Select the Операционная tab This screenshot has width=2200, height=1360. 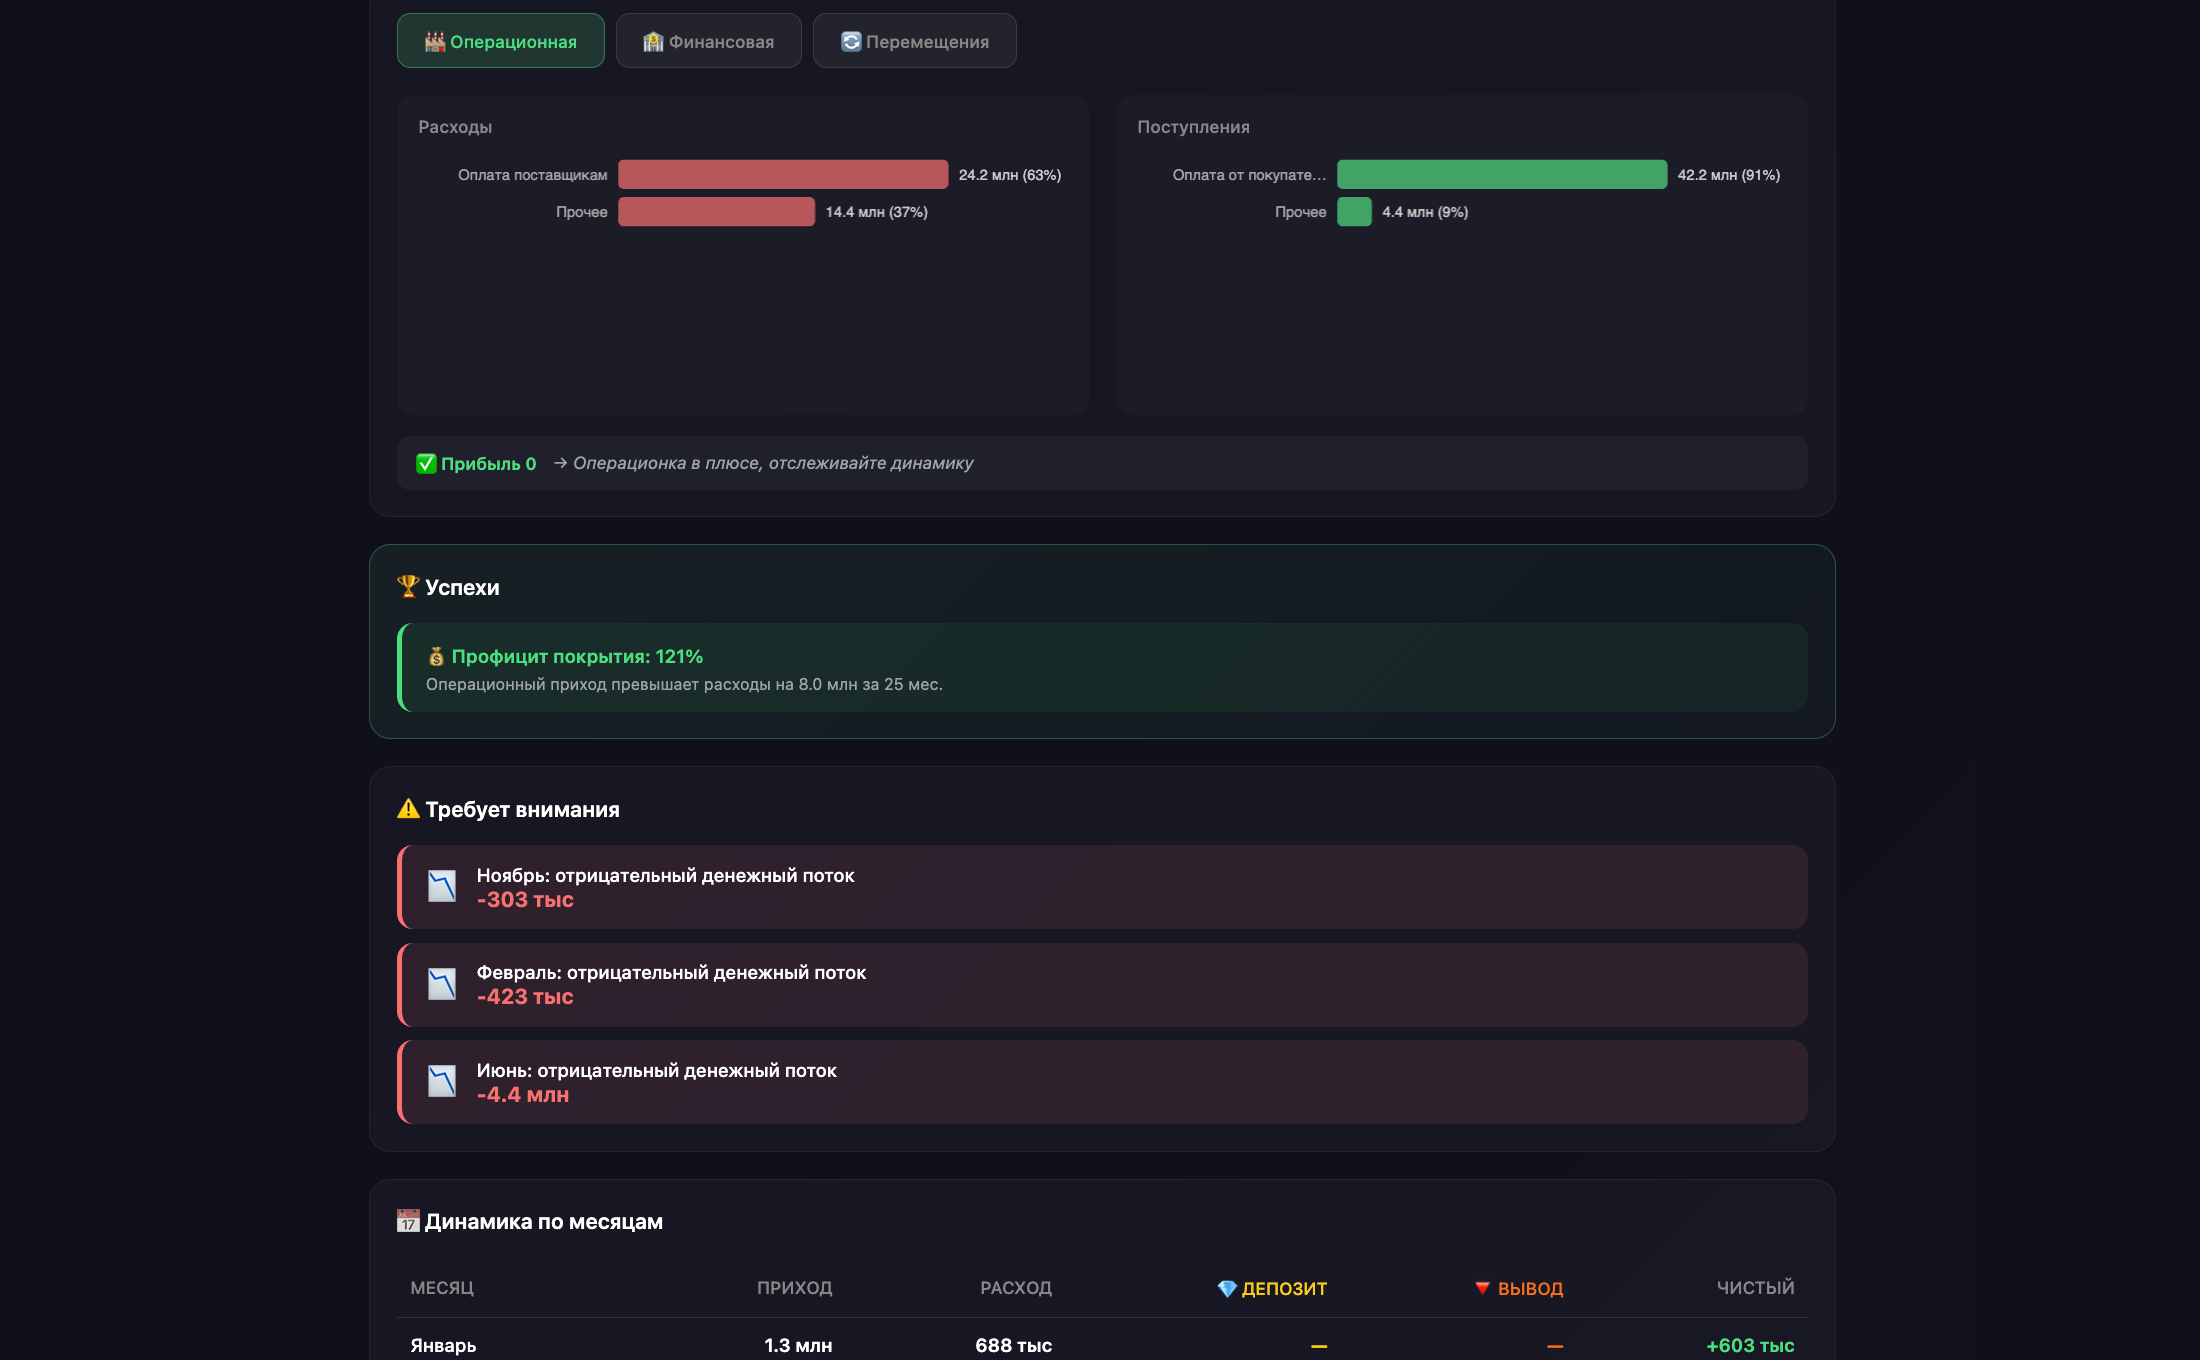(500, 41)
